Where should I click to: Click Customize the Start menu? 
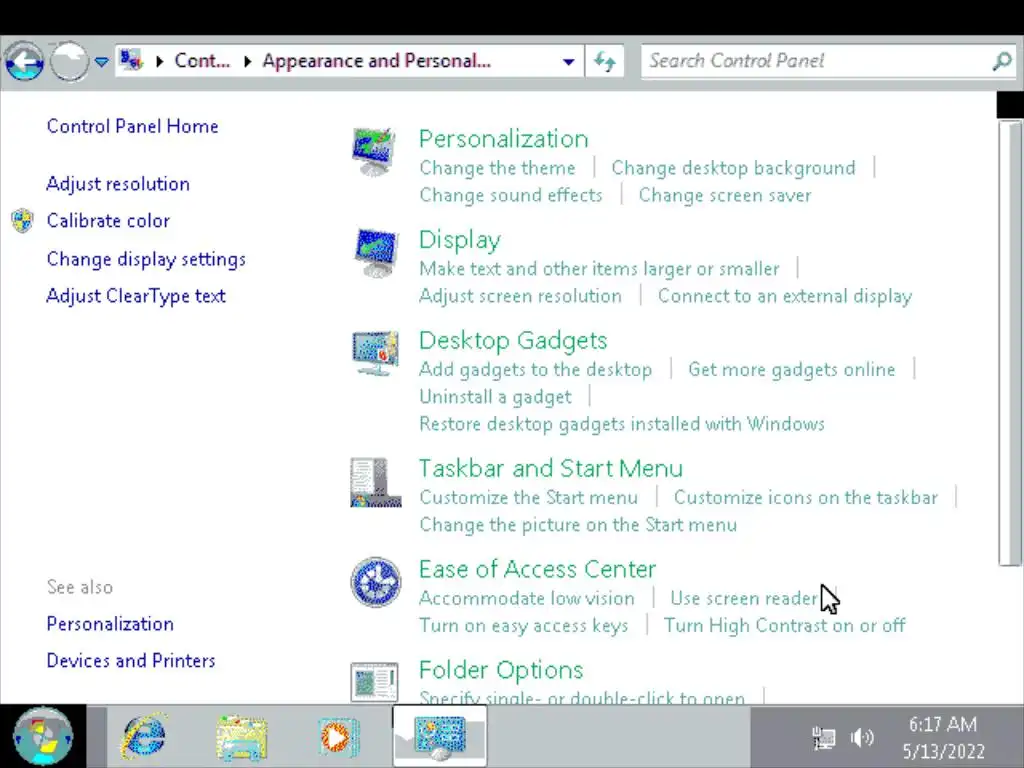[x=528, y=498]
